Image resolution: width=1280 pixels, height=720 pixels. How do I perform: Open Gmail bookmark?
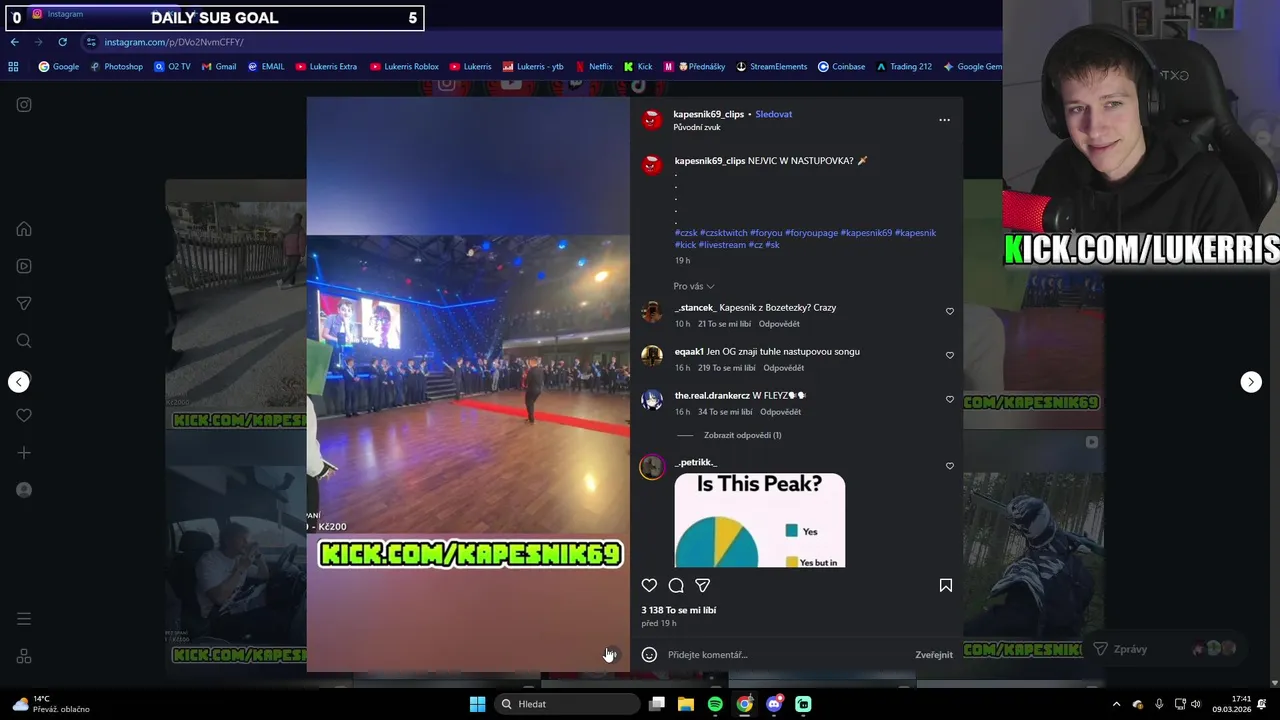pyautogui.click(x=219, y=67)
